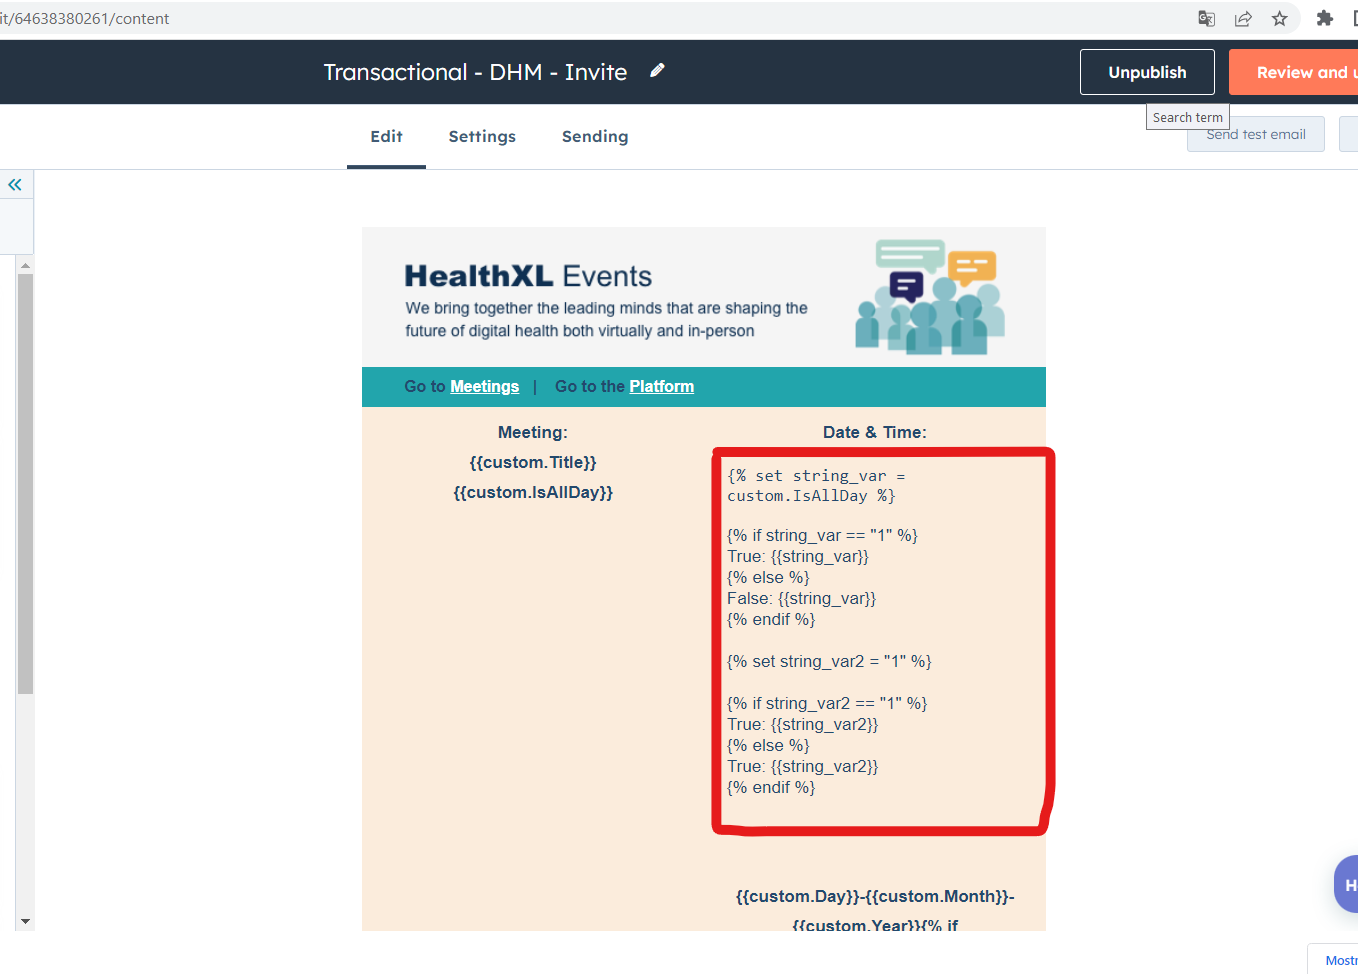Open Google Translate from the address bar

tap(1206, 18)
